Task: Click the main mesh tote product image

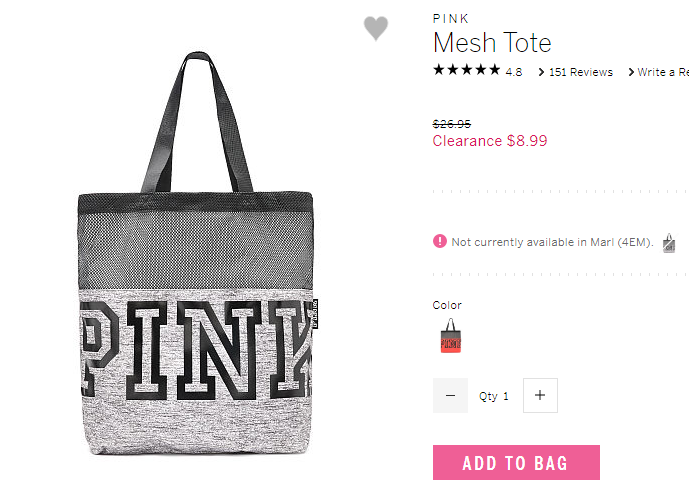Action: pos(196,253)
